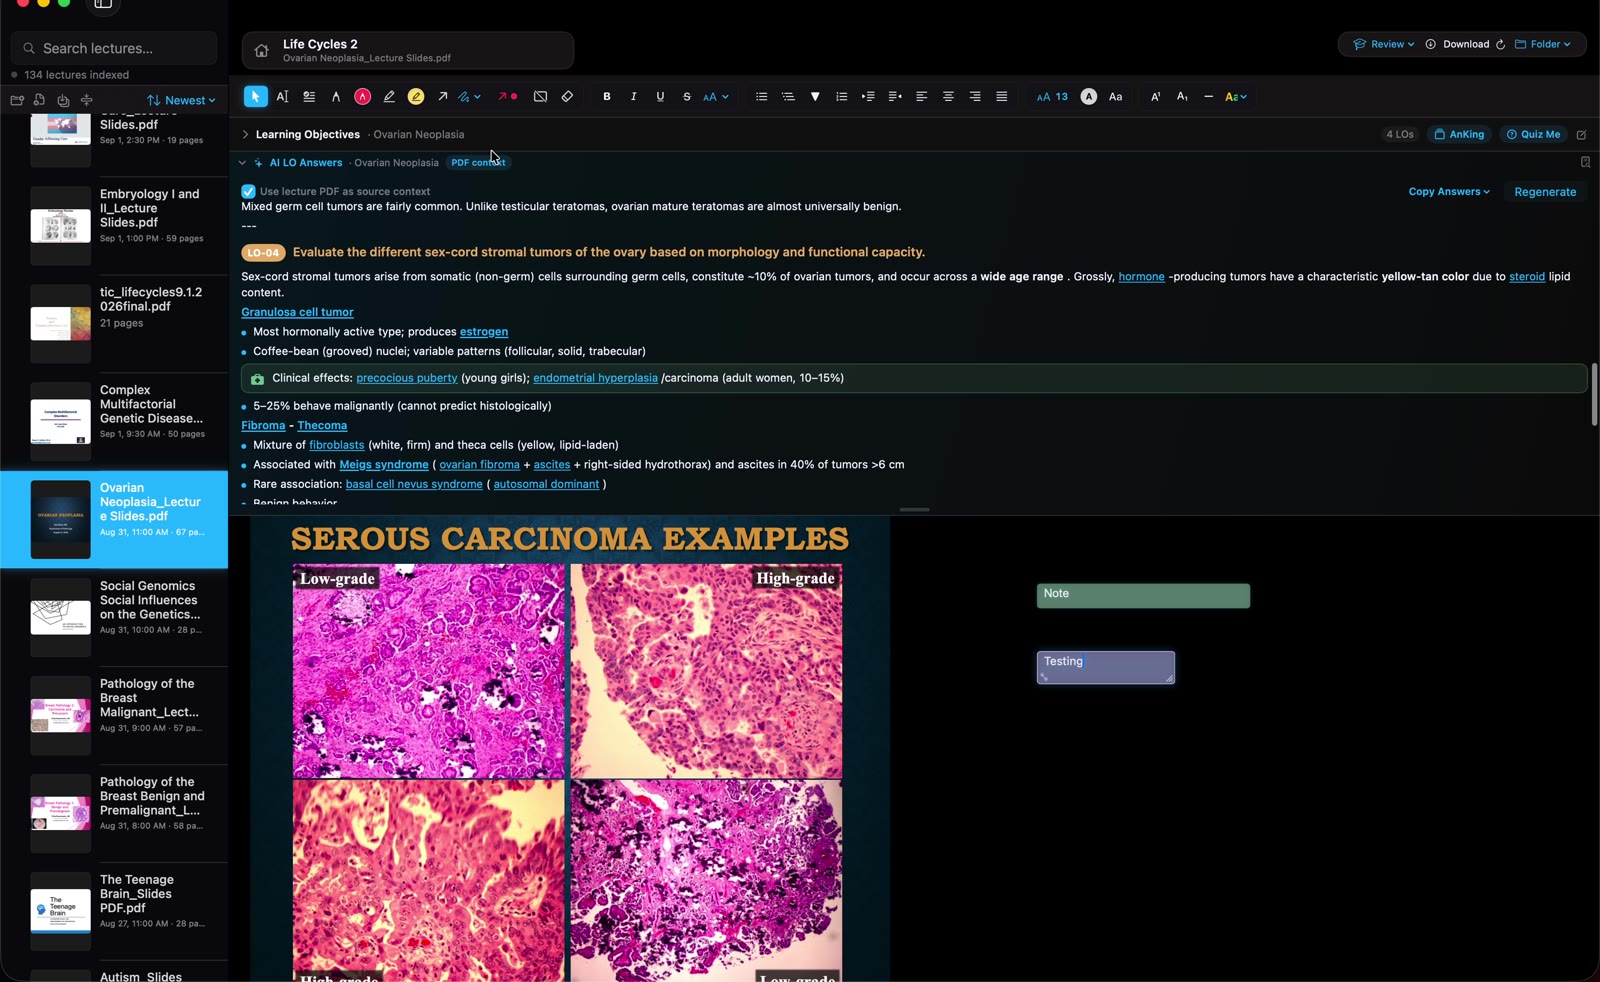The image size is (1600, 982).
Task: Toggle underline formatting
Action: (x=660, y=97)
